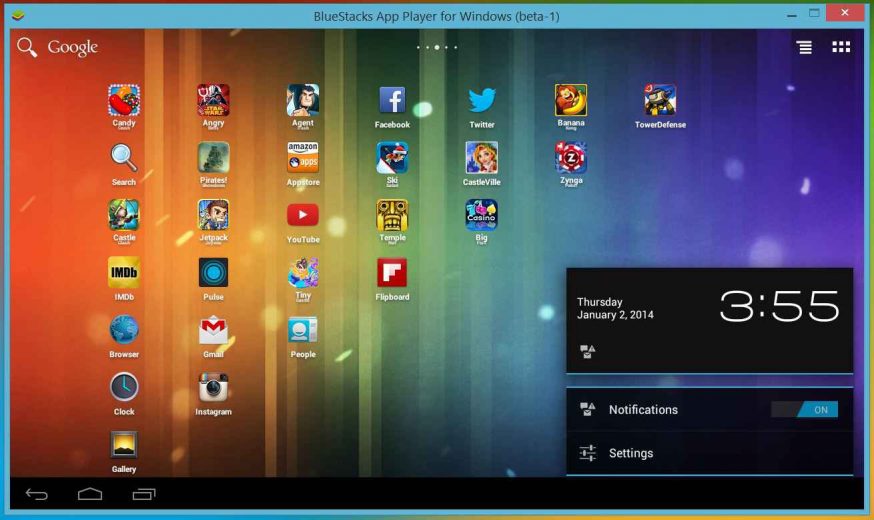Turn off the Notifications switch

[804, 410]
